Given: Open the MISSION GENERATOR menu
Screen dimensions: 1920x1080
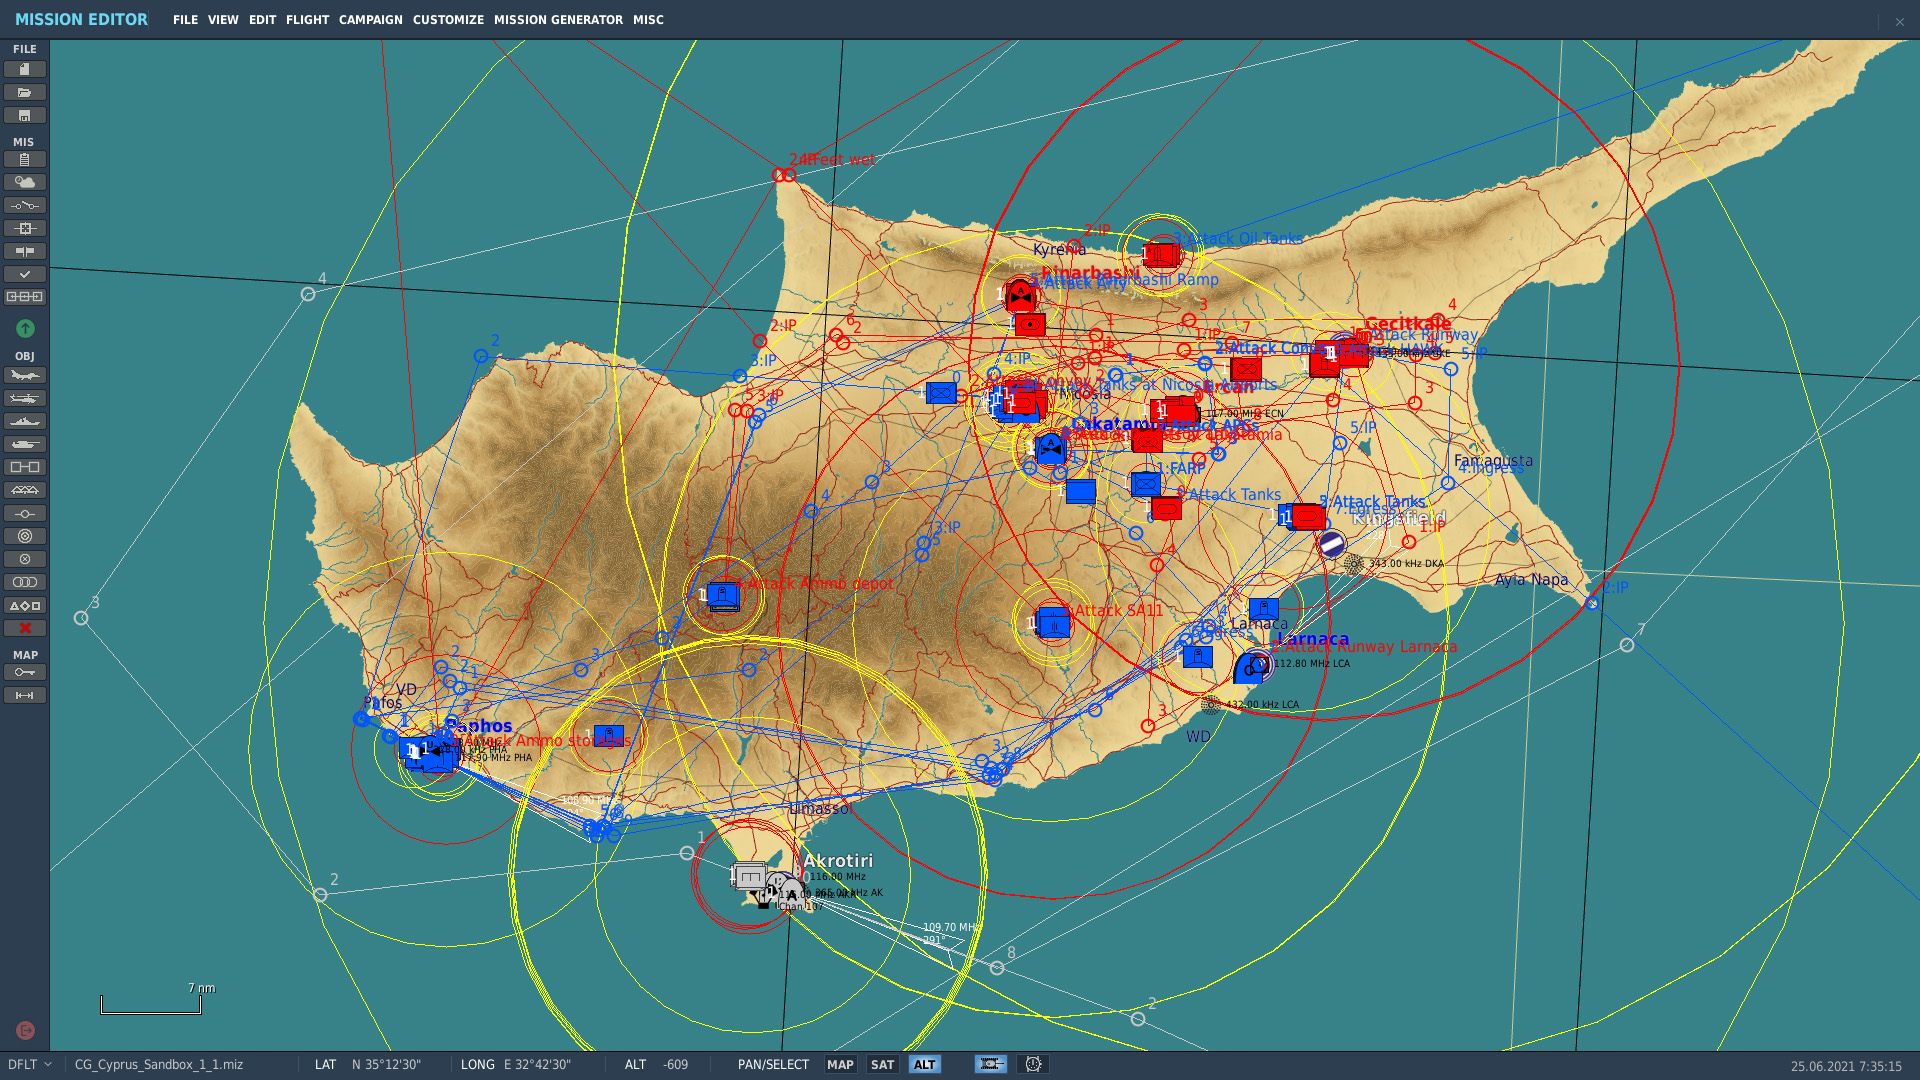Looking at the screenshot, I should (558, 20).
